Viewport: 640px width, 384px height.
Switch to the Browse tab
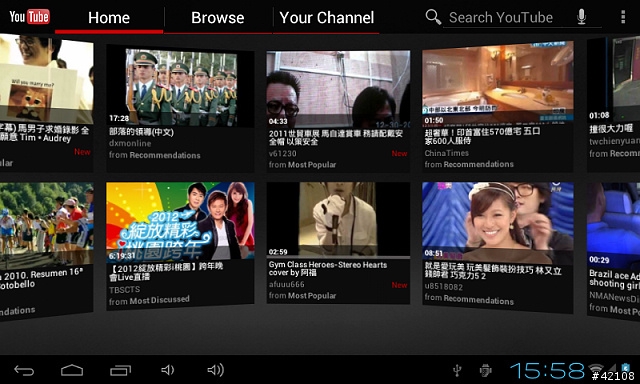218,18
